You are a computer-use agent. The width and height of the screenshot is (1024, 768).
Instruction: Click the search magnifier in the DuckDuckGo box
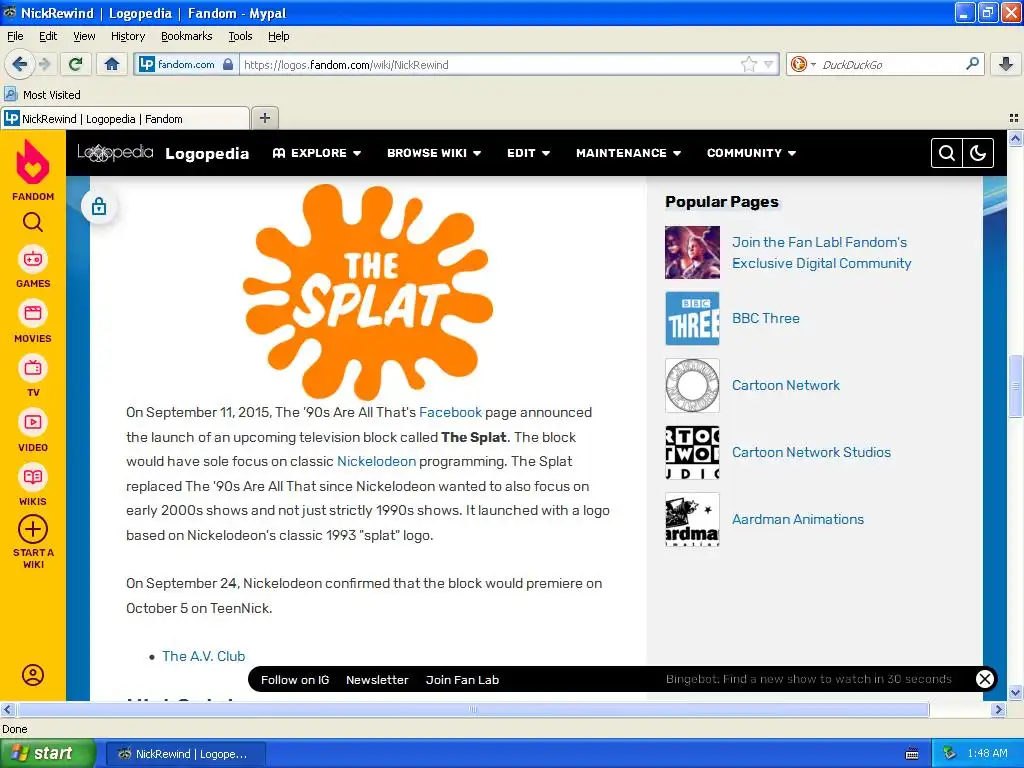(972, 64)
